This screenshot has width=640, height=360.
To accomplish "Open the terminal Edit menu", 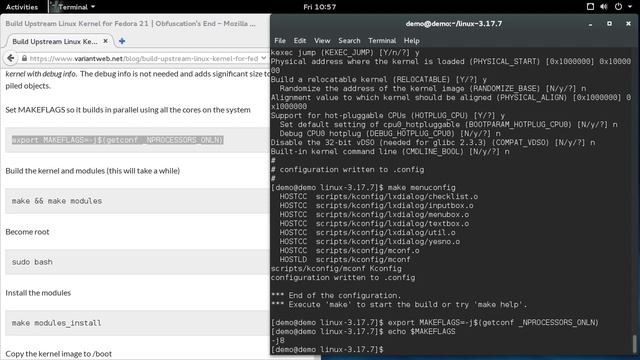I will [300, 41].
